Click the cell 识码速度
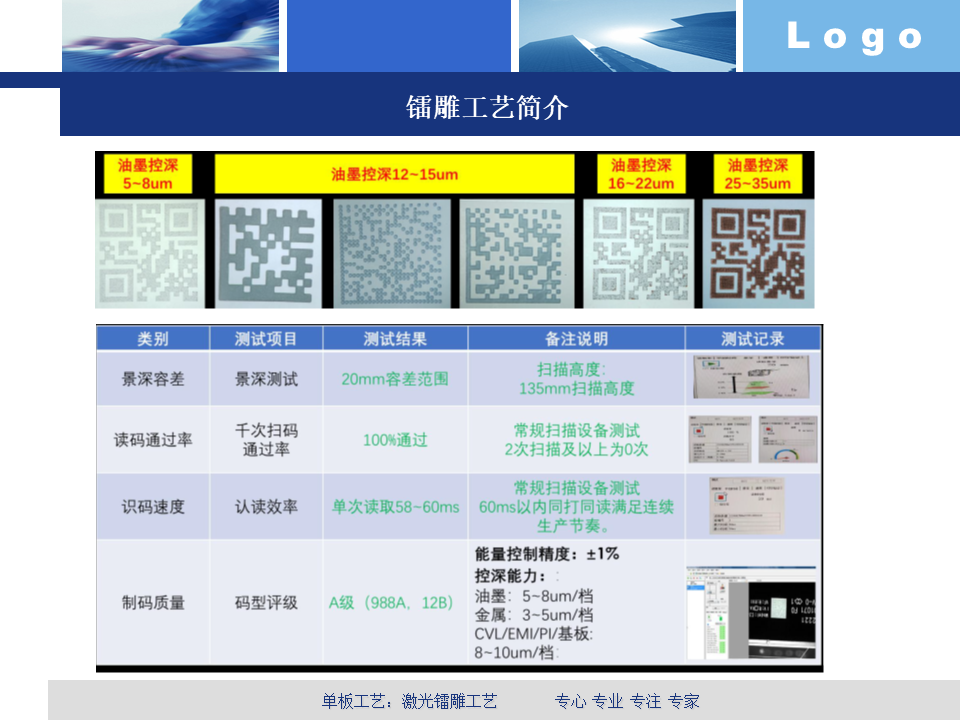Screen dimensions: 960x720 click(152, 506)
